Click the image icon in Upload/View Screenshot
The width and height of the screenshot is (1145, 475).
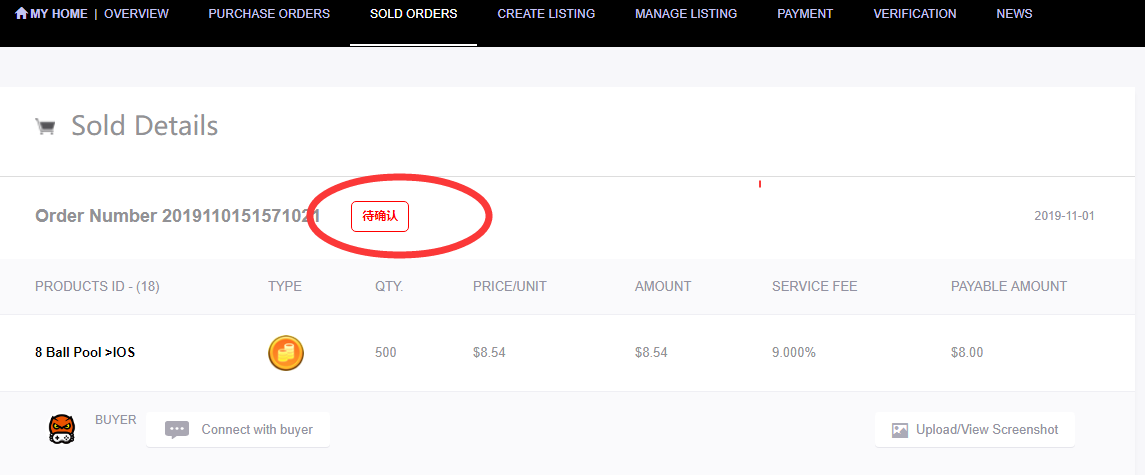900,430
